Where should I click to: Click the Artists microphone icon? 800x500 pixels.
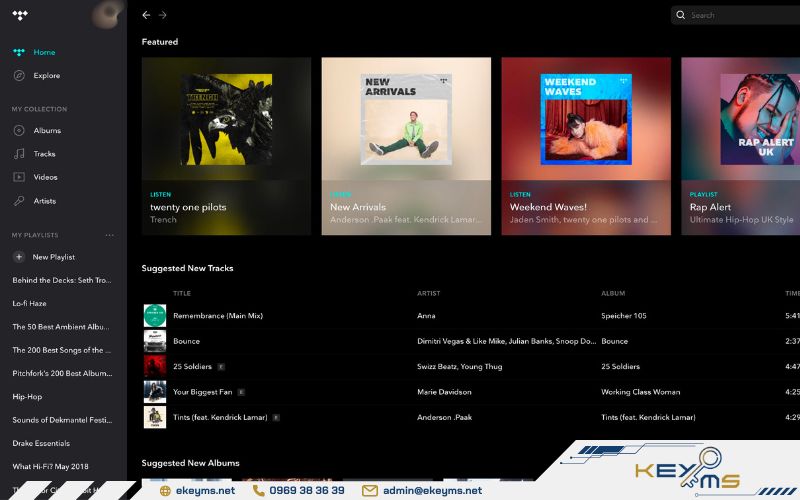pyautogui.click(x=19, y=201)
